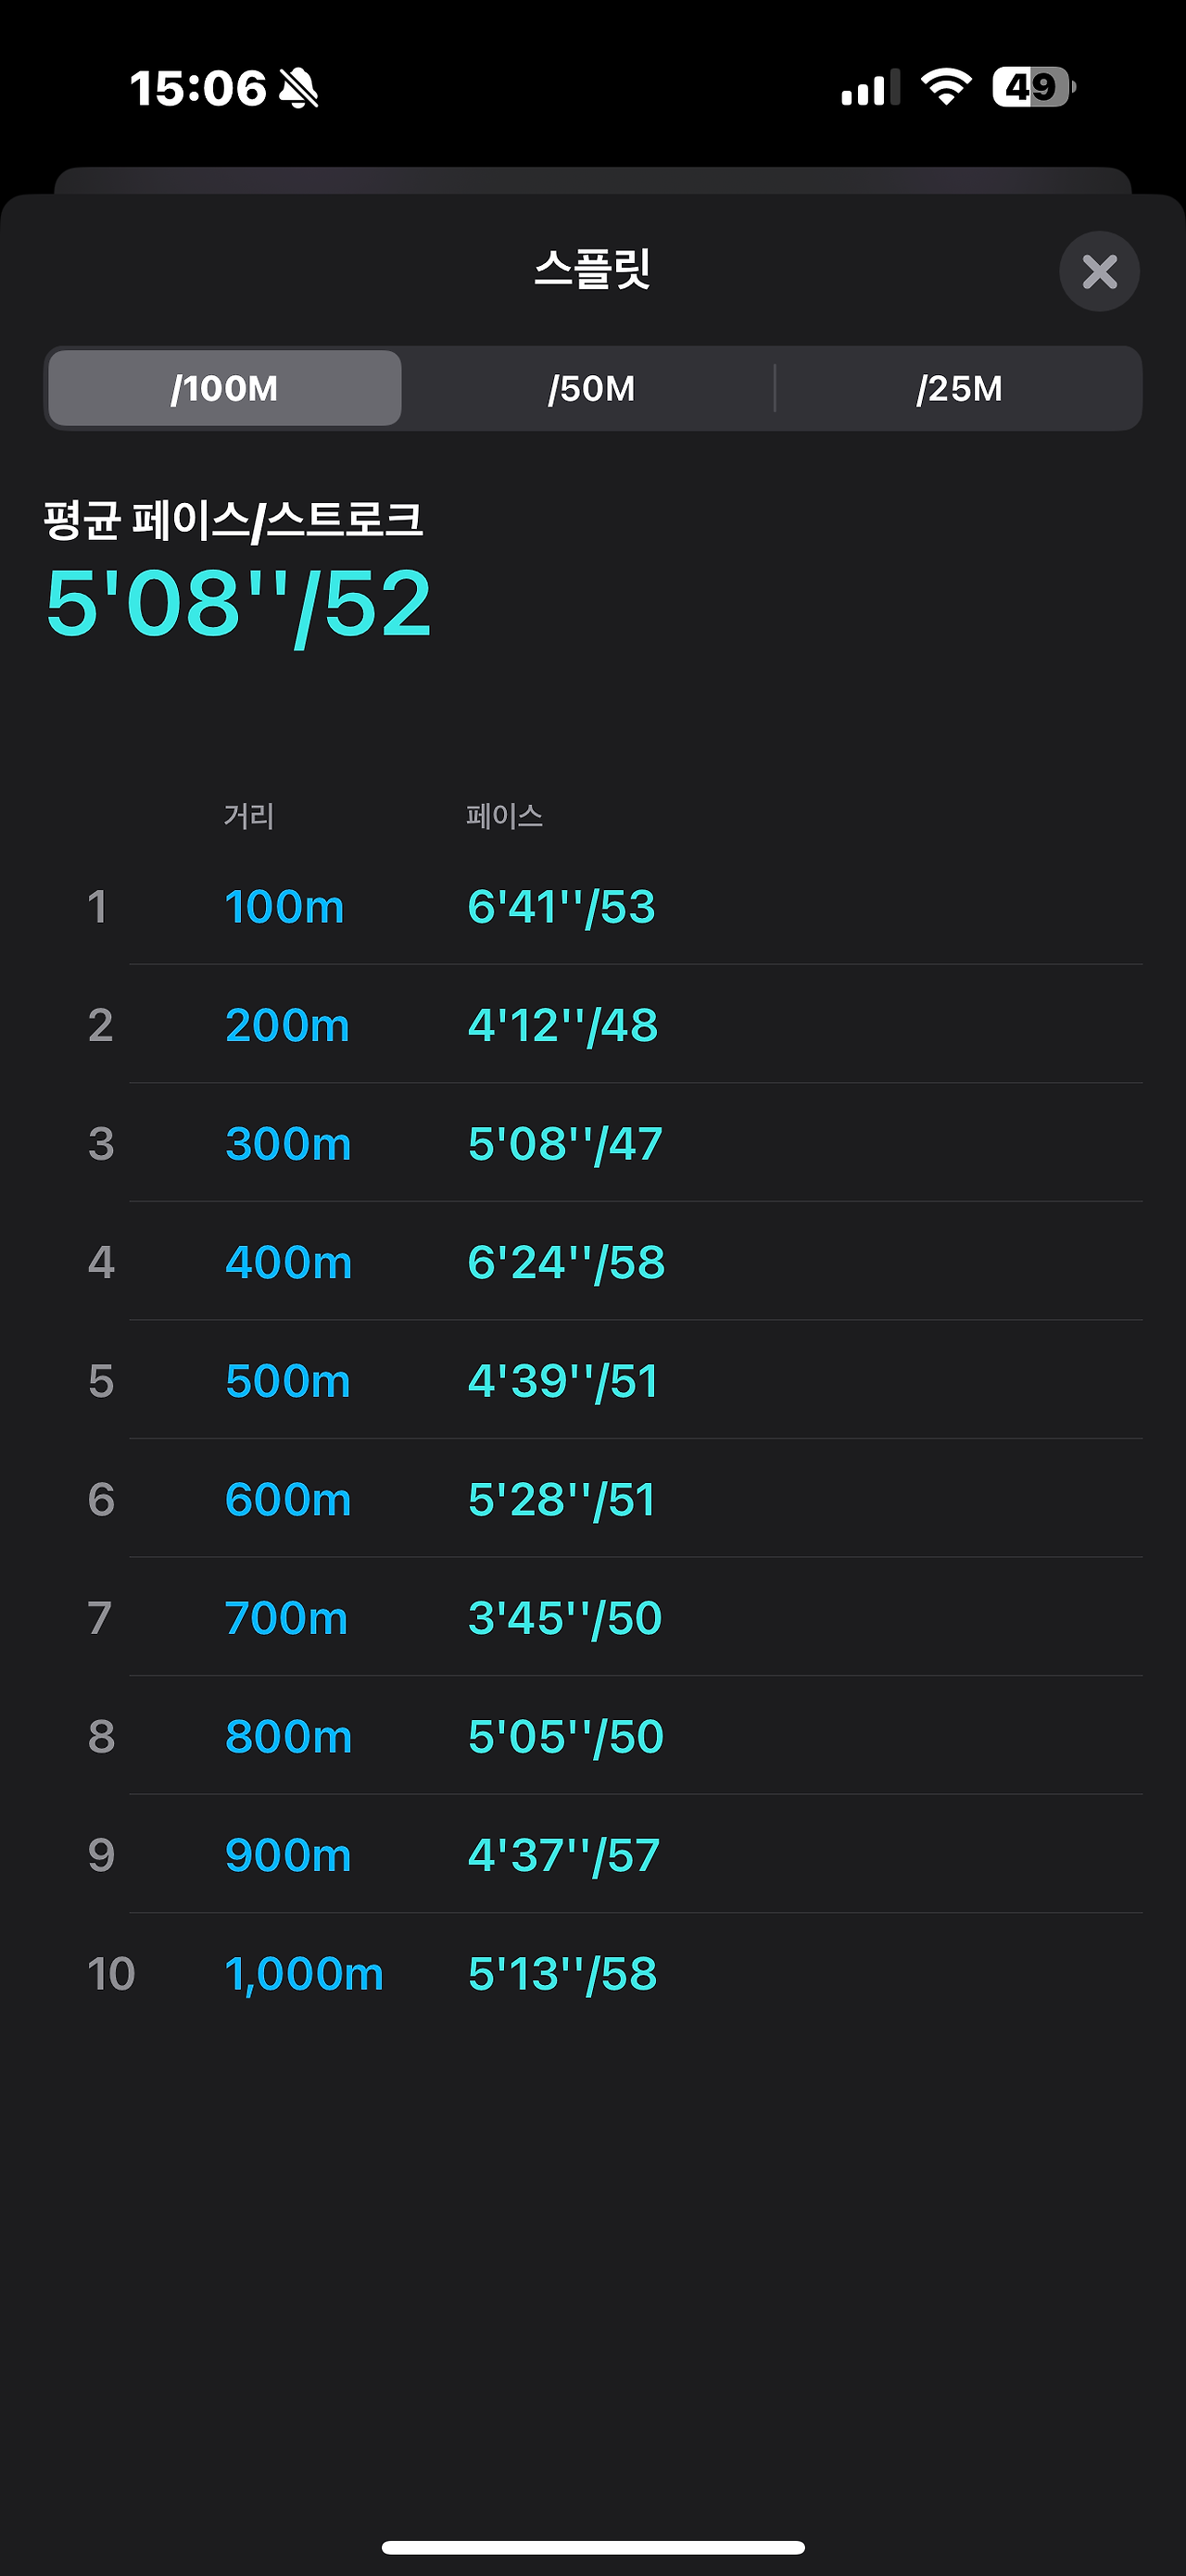Switch to the /25M split tab
This screenshot has width=1186, height=2576.
click(x=958, y=388)
